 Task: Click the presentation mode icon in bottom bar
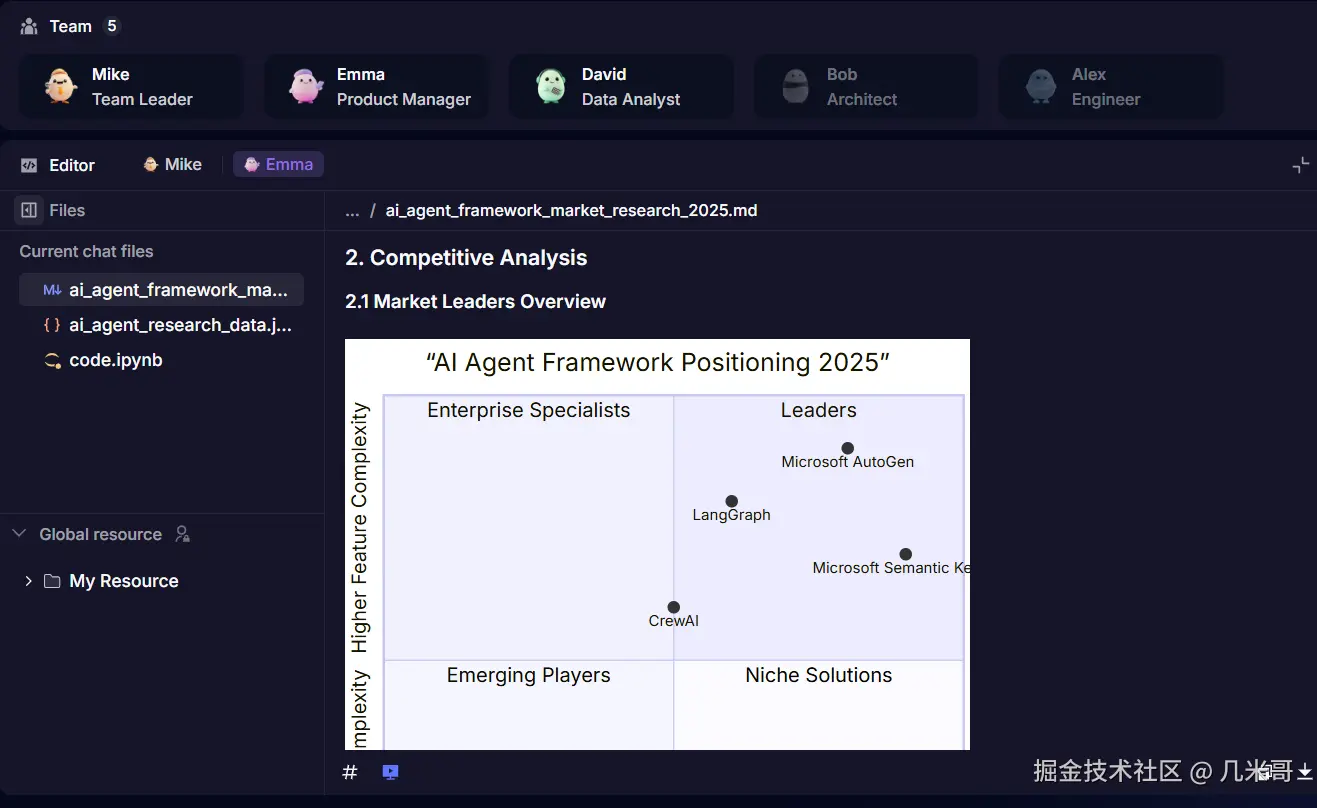[x=391, y=772]
